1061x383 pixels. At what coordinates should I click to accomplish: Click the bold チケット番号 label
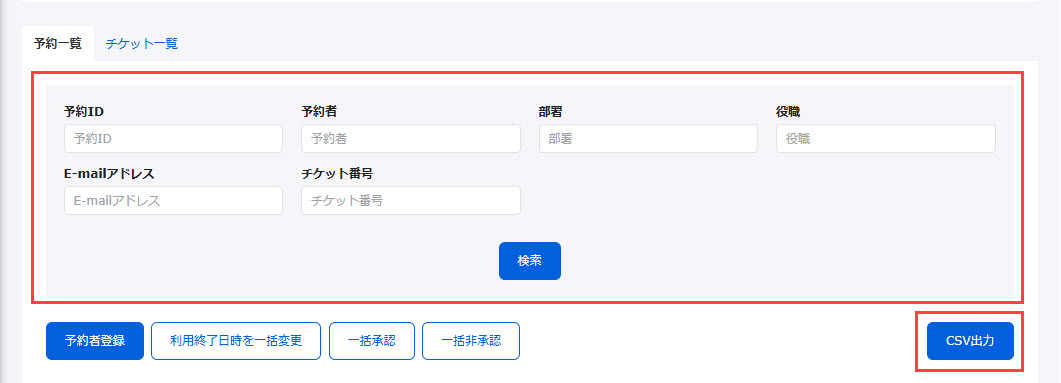(337, 174)
